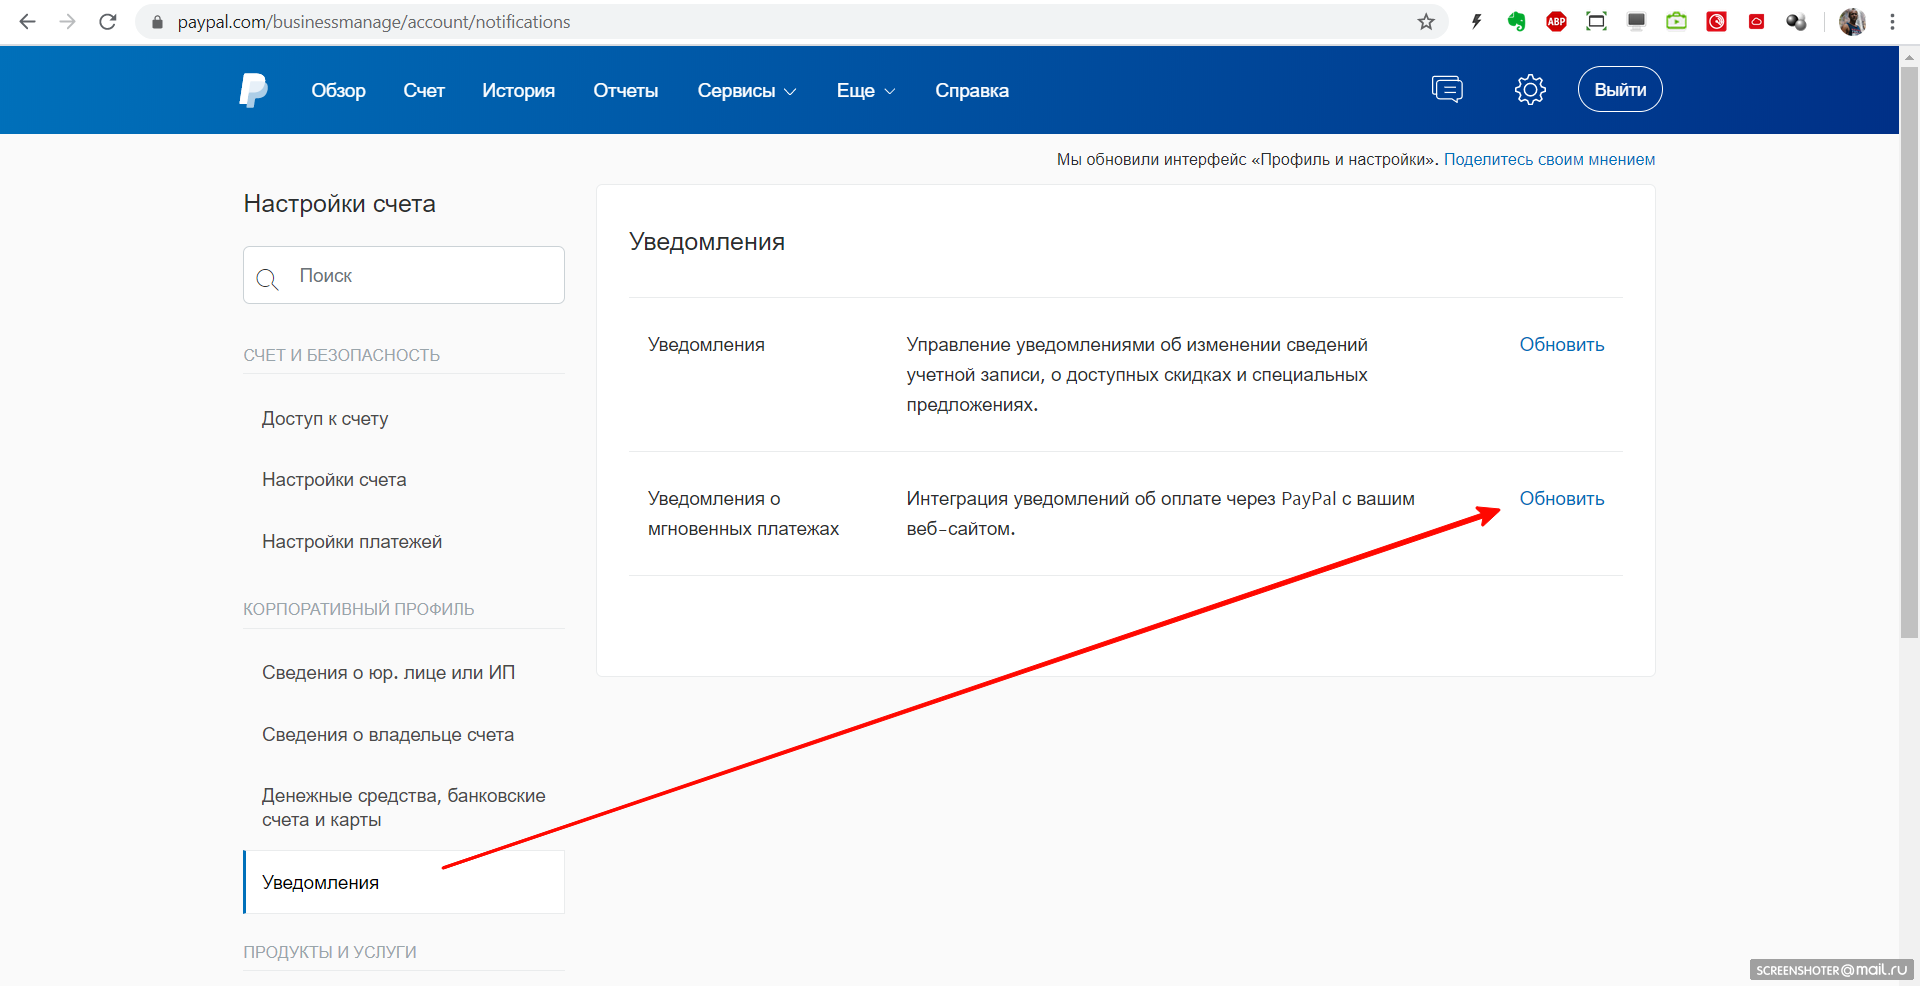Click the Evernote elephant extension icon

(x=1516, y=22)
